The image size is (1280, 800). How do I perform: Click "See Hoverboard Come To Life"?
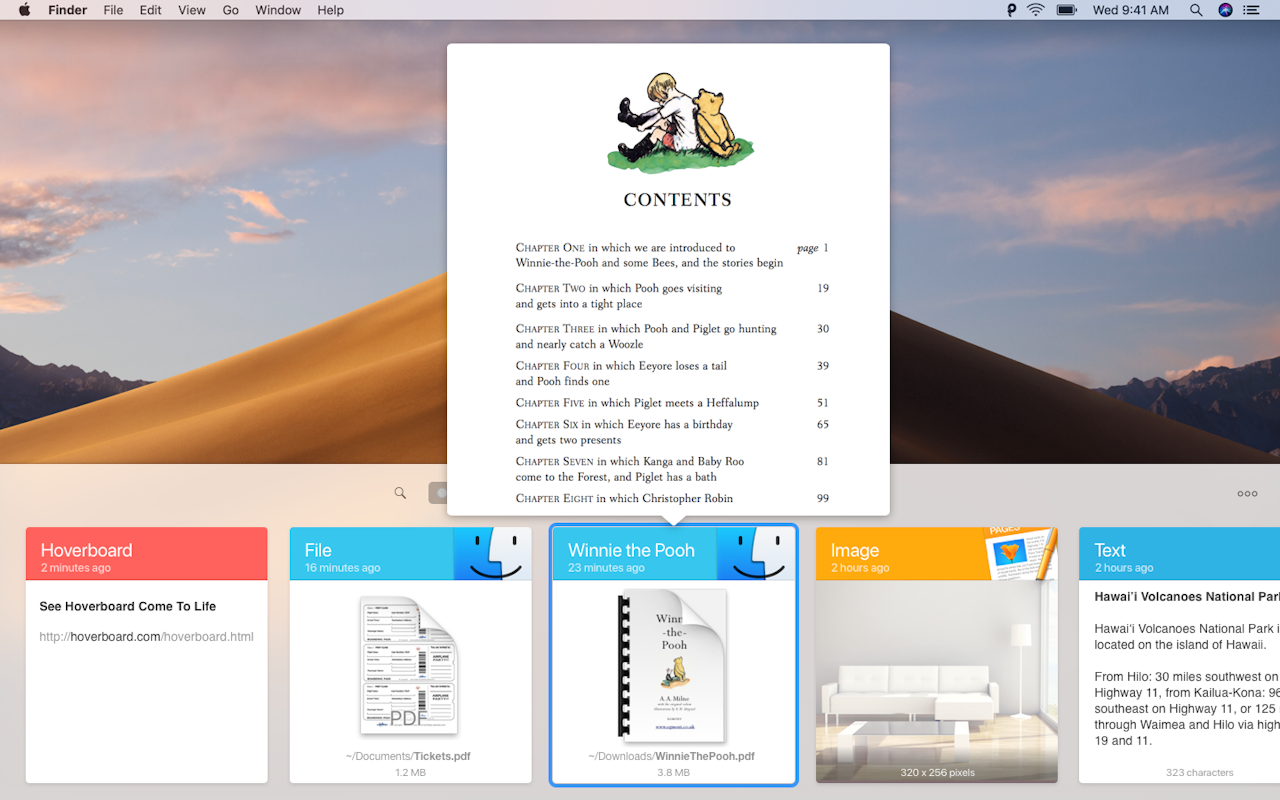[x=127, y=606]
